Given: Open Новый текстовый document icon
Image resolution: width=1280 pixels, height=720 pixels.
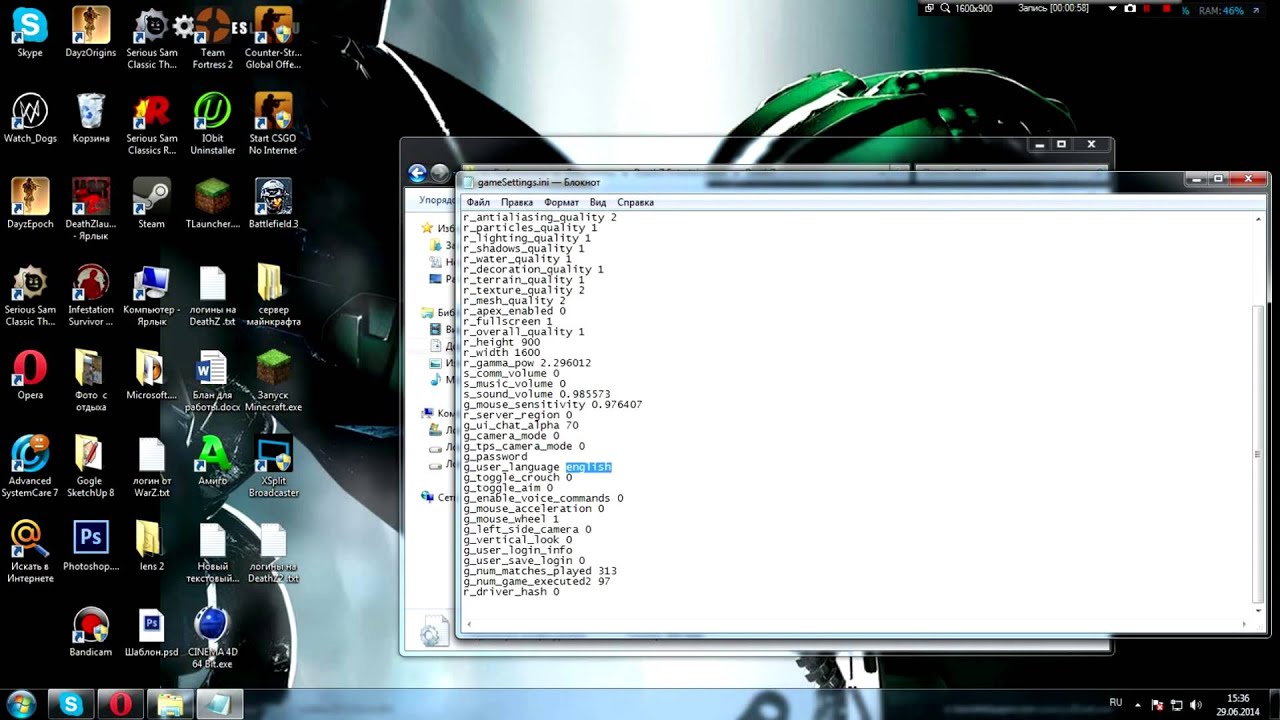Looking at the screenshot, I should point(212,552).
